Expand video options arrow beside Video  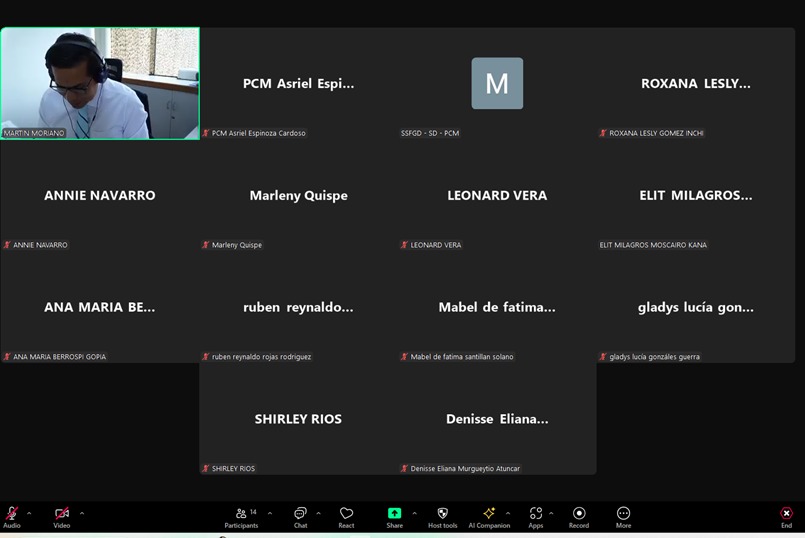82,513
